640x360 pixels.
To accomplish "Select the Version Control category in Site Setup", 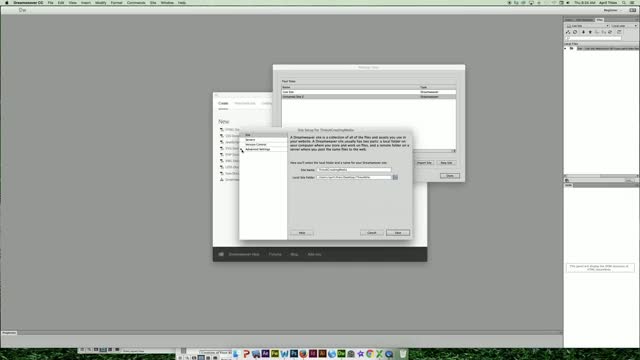I will [256, 144].
